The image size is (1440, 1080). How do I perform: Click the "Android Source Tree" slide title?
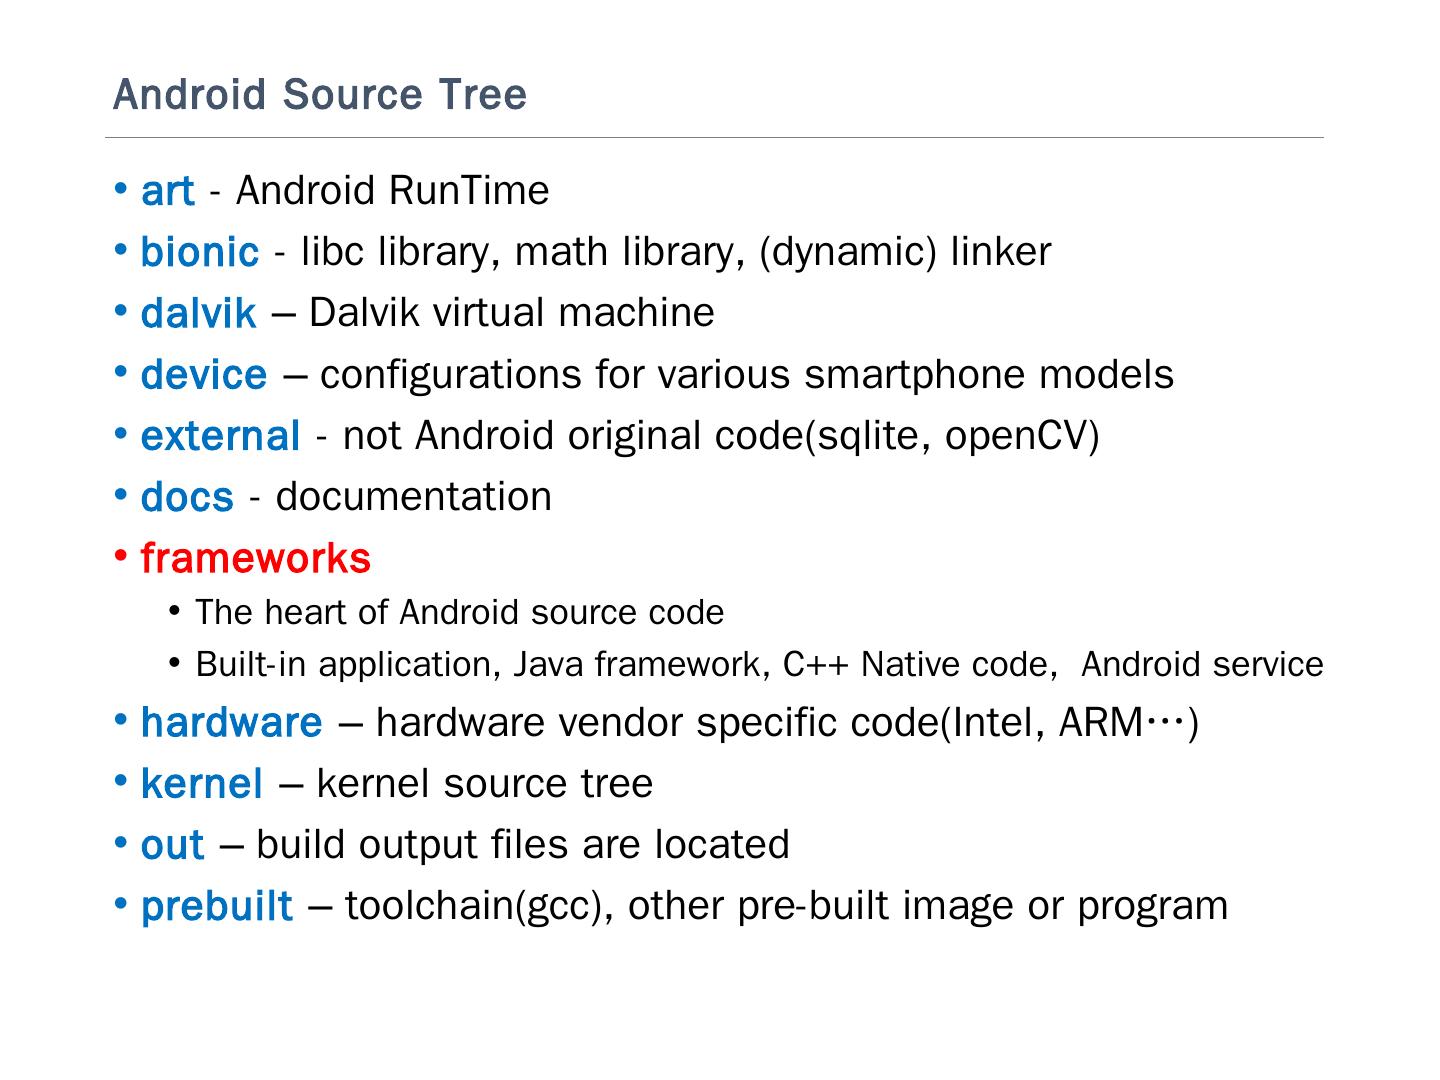pyautogui.click(x=320, y=95)
